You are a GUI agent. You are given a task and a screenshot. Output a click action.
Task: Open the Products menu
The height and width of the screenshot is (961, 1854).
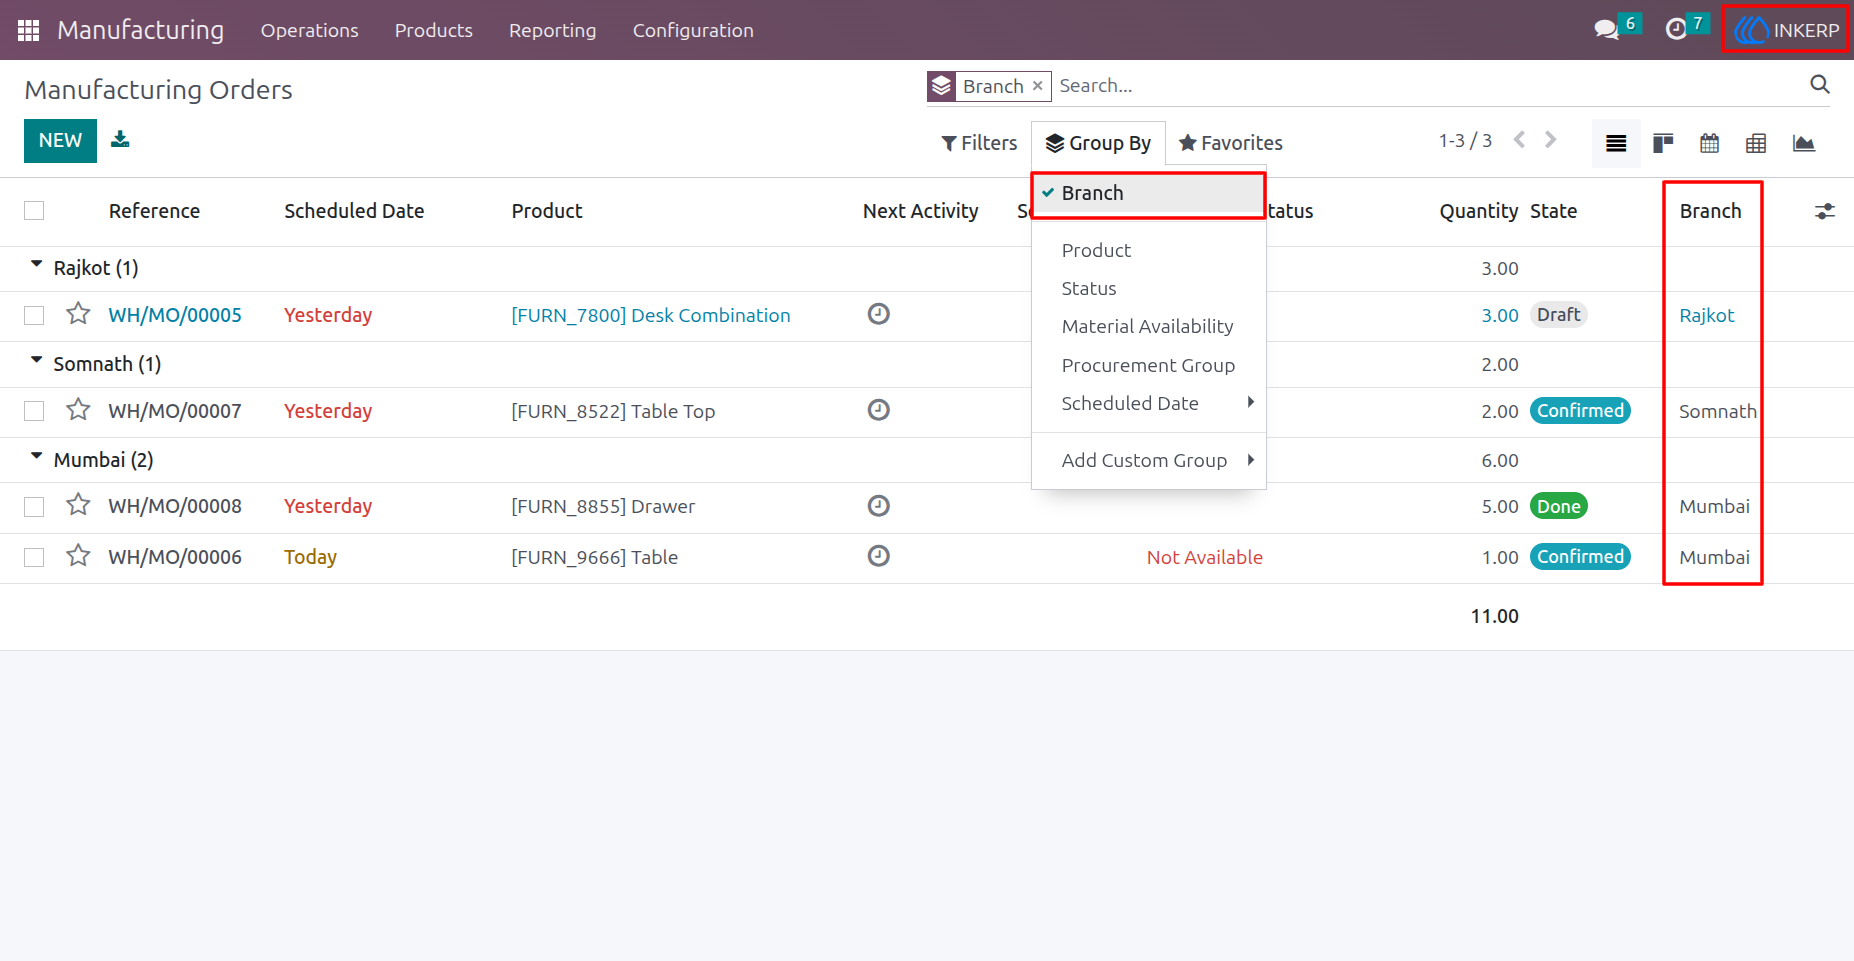pos(434,30)
